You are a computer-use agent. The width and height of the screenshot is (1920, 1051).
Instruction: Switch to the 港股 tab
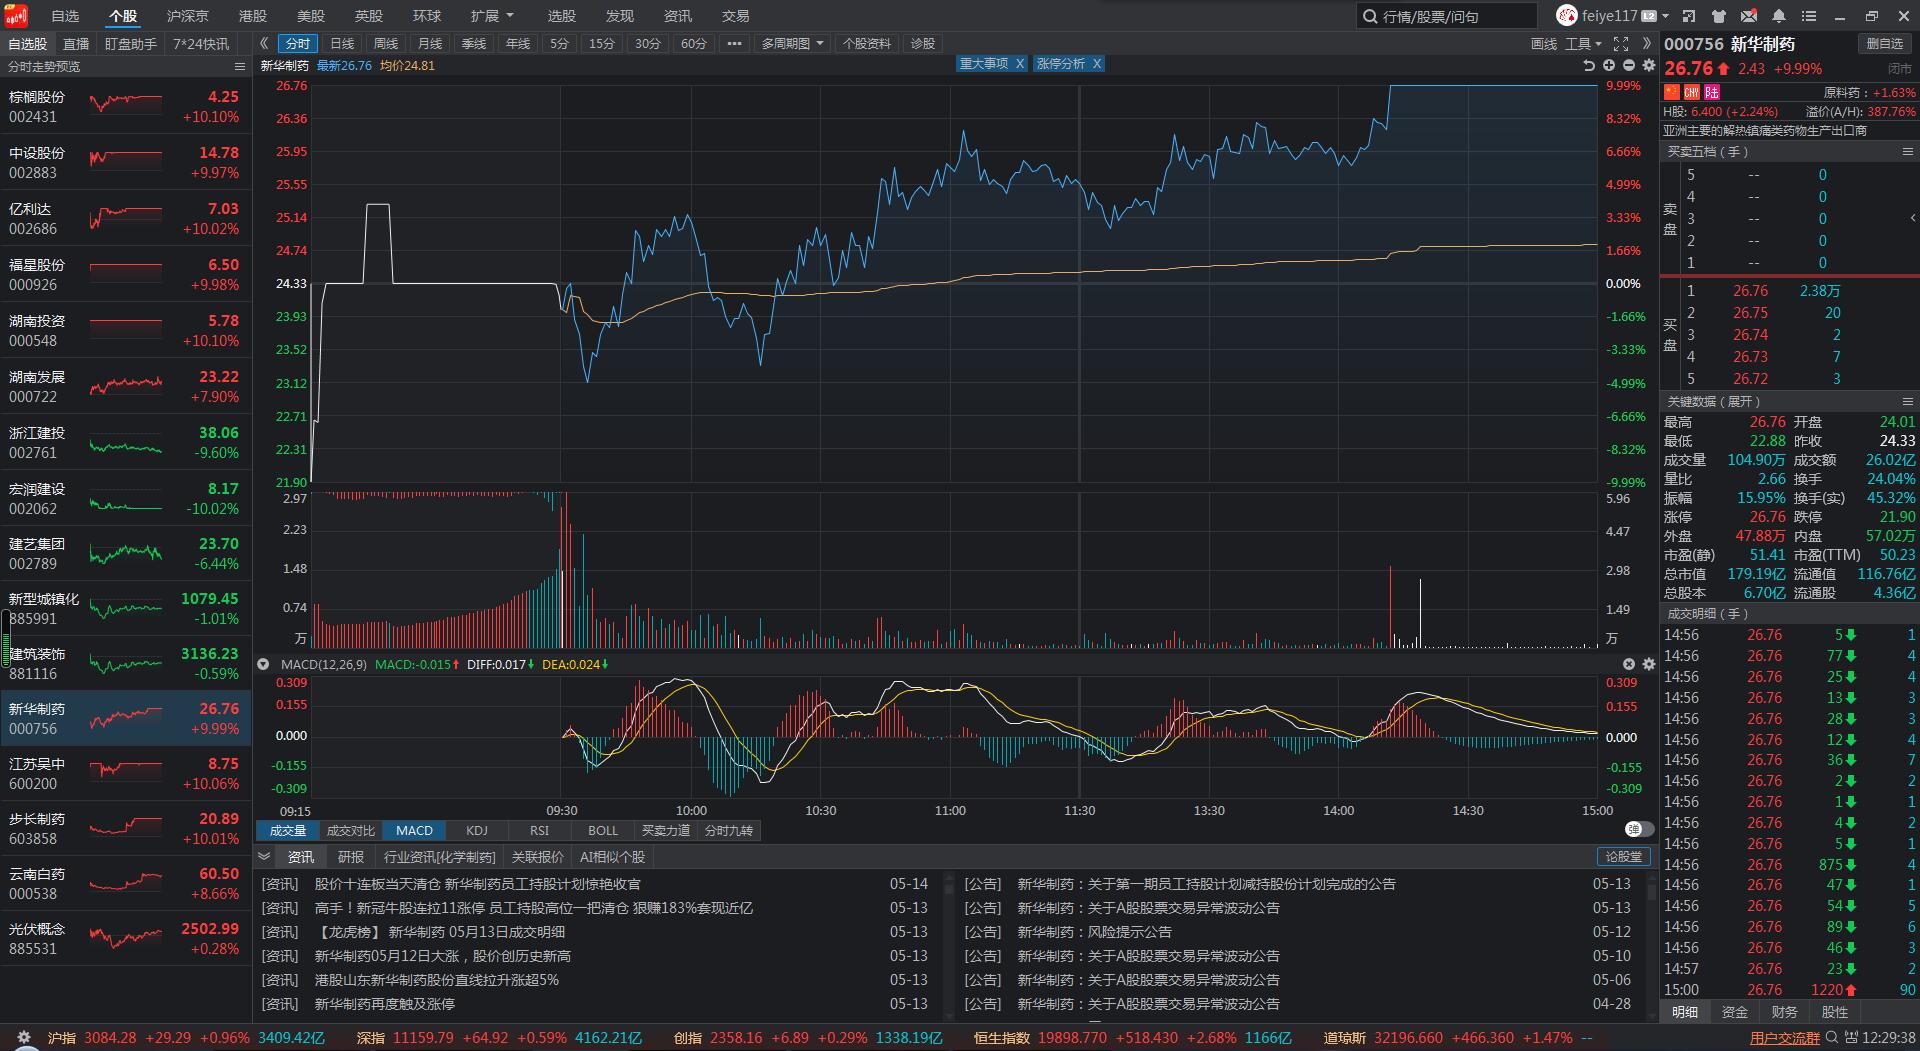(253, 16)
